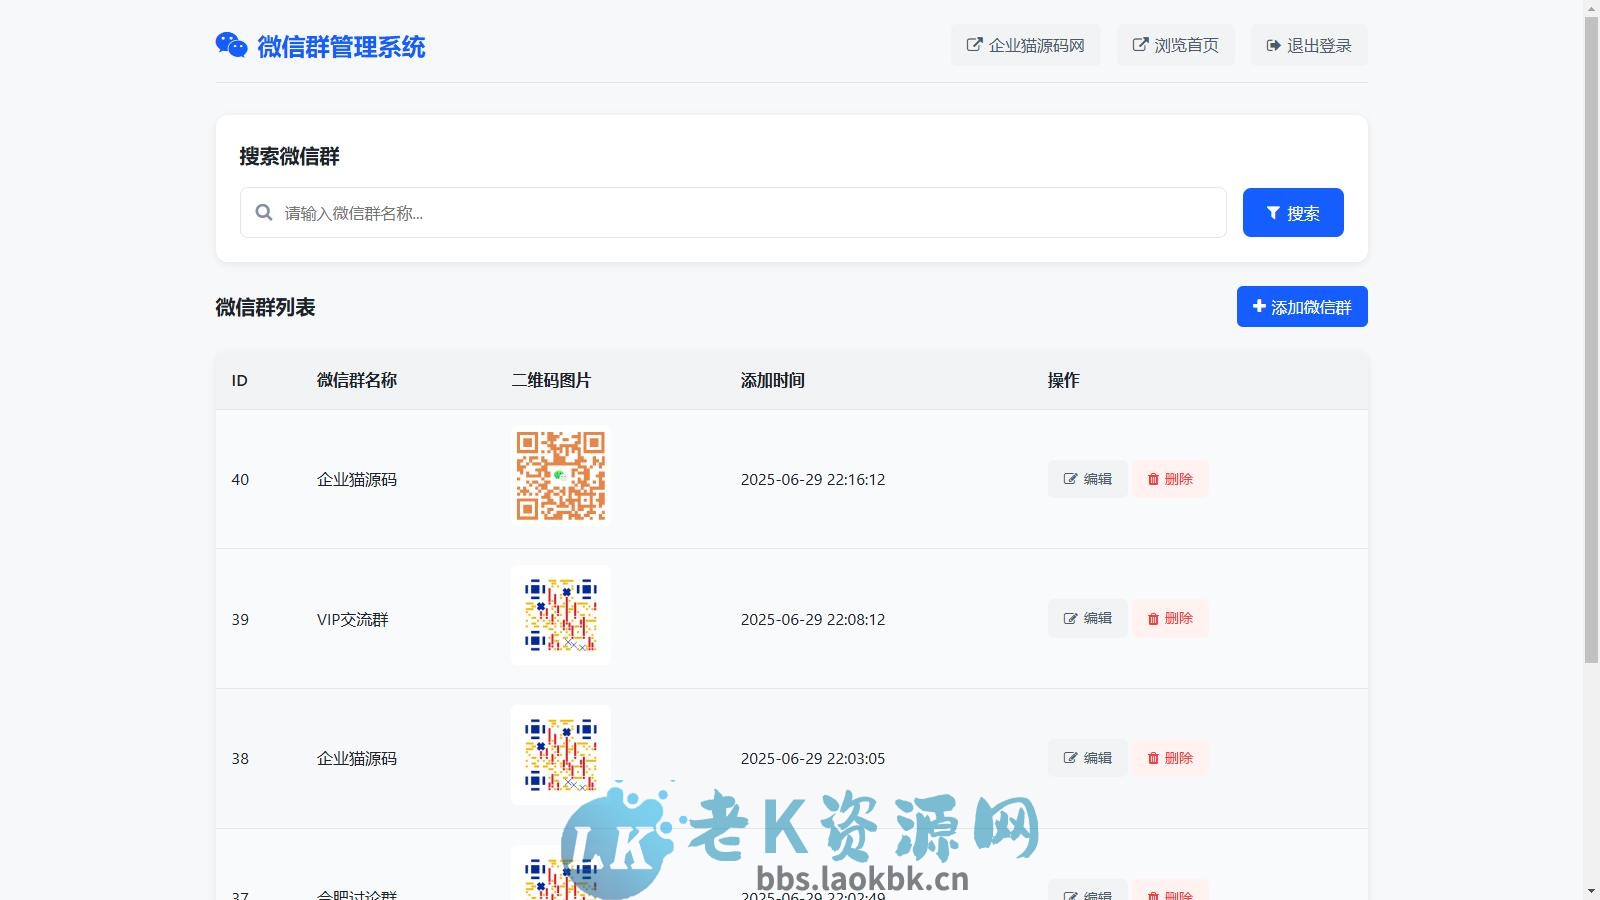Click the logout arrow icon beside 退出登录
This screenshot has height=900, width=1600.
click(1273, 44)
